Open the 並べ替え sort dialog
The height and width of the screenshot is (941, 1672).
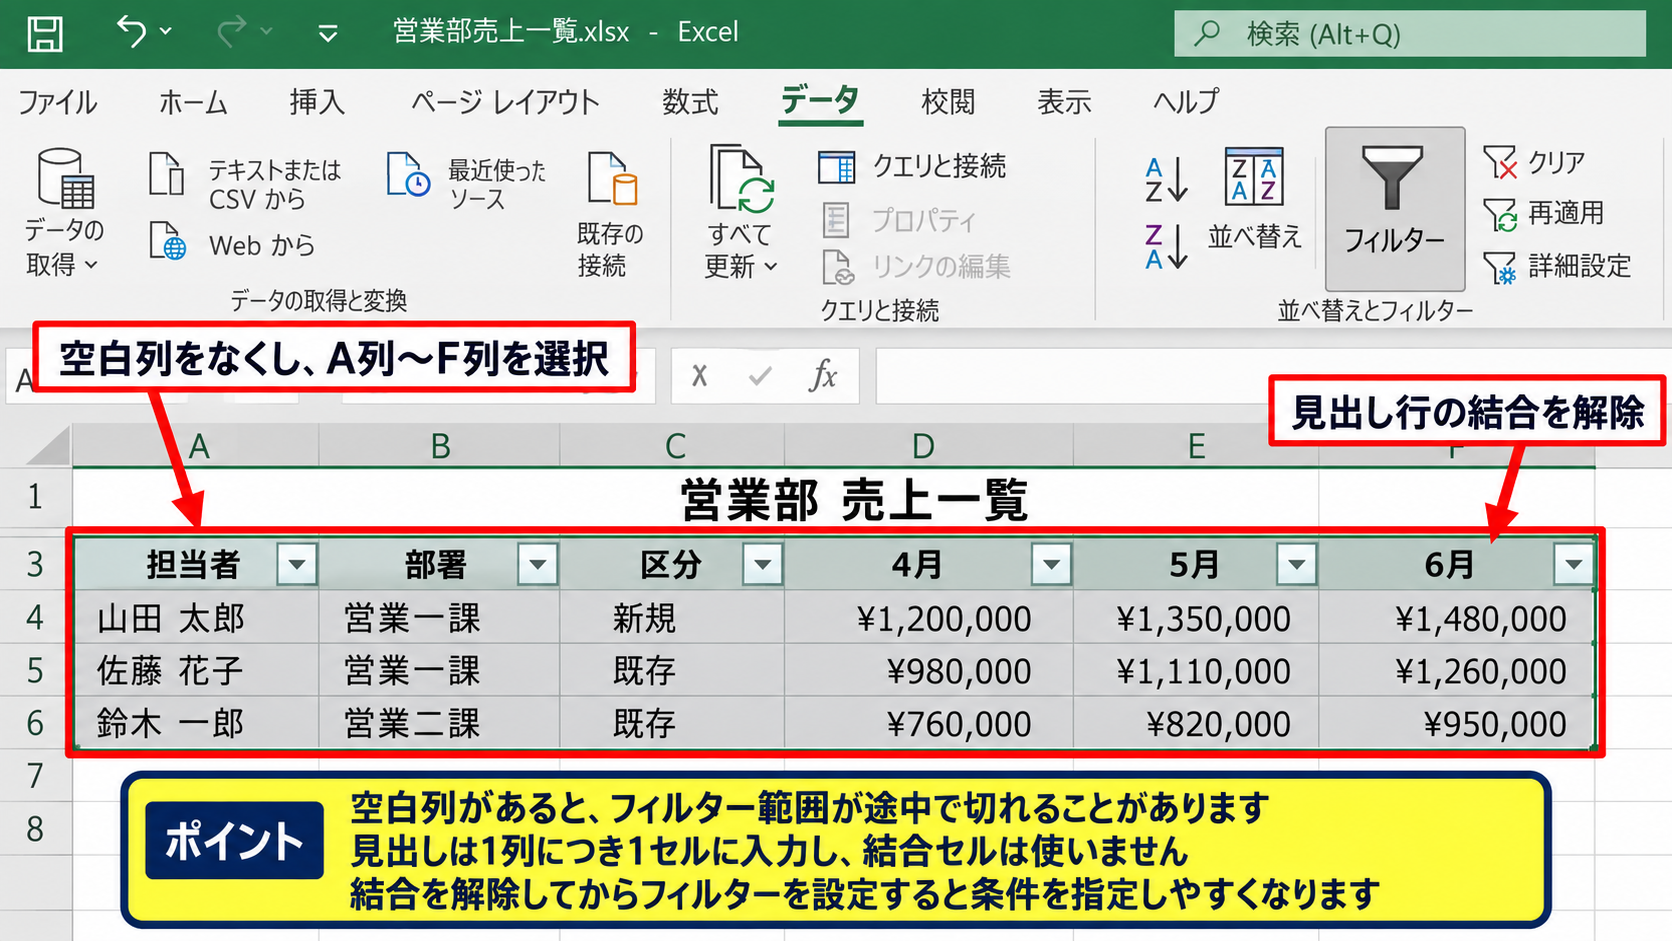tap(1255, 200)
